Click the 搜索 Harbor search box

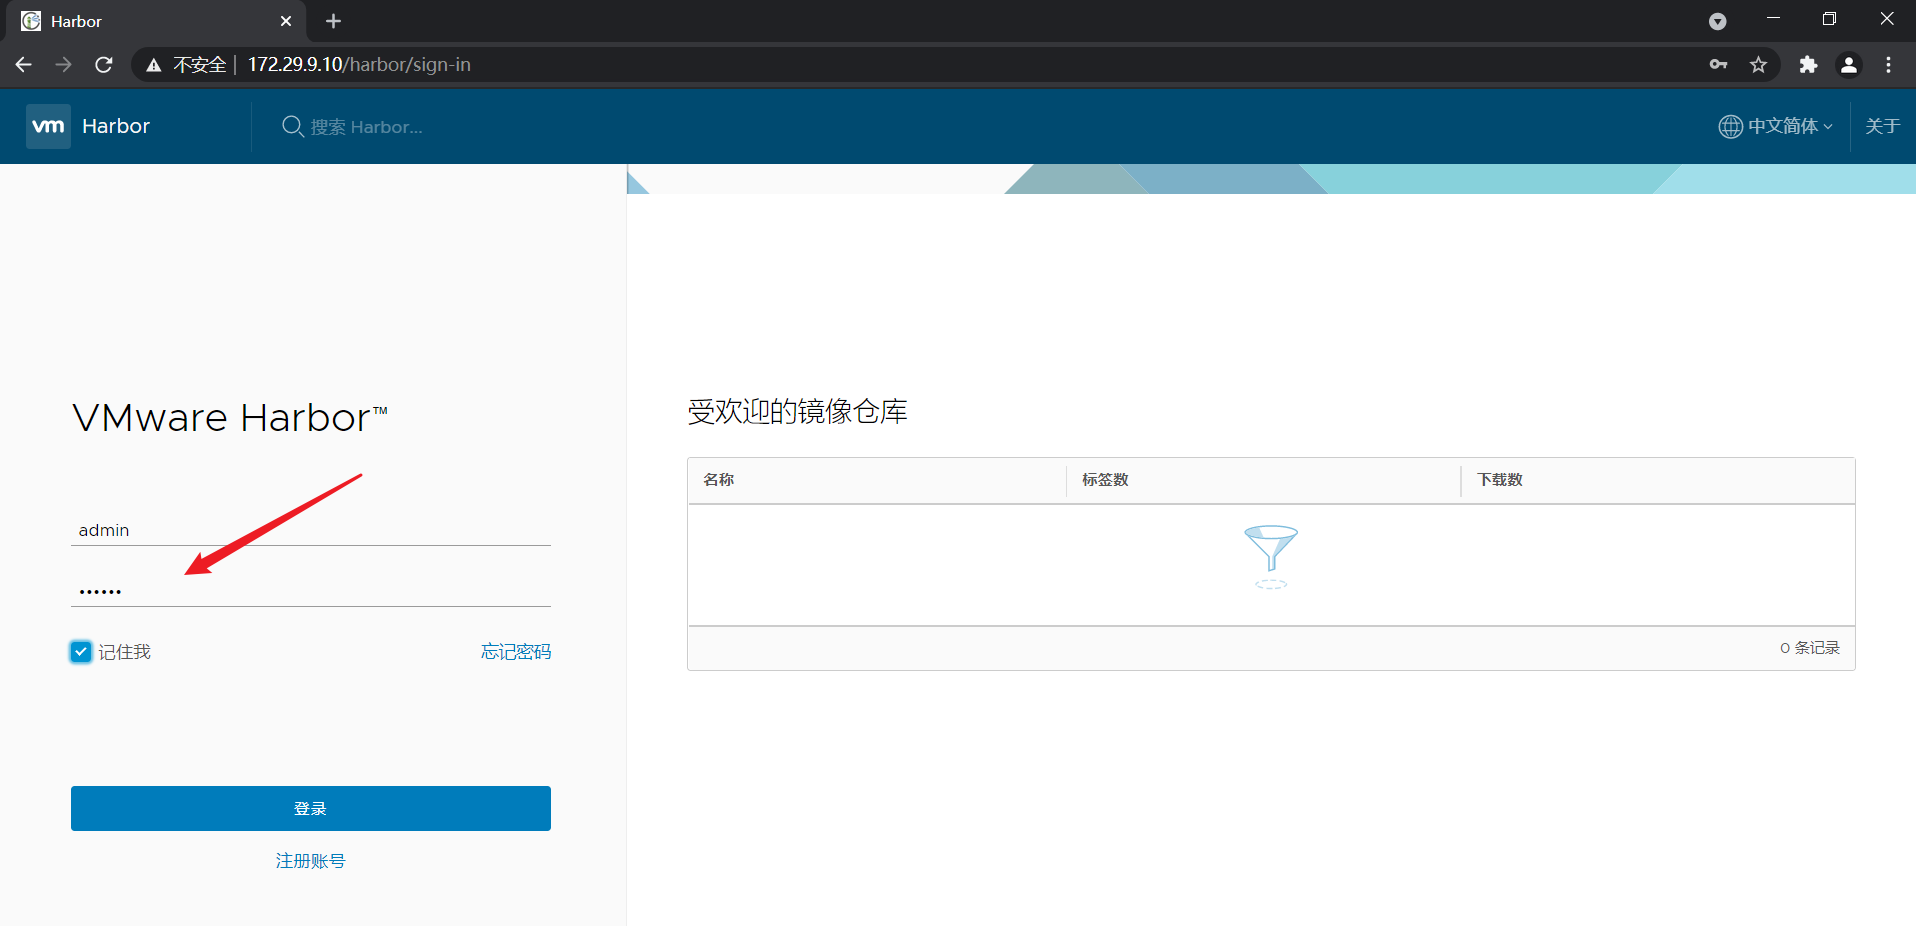pos(366,127)
